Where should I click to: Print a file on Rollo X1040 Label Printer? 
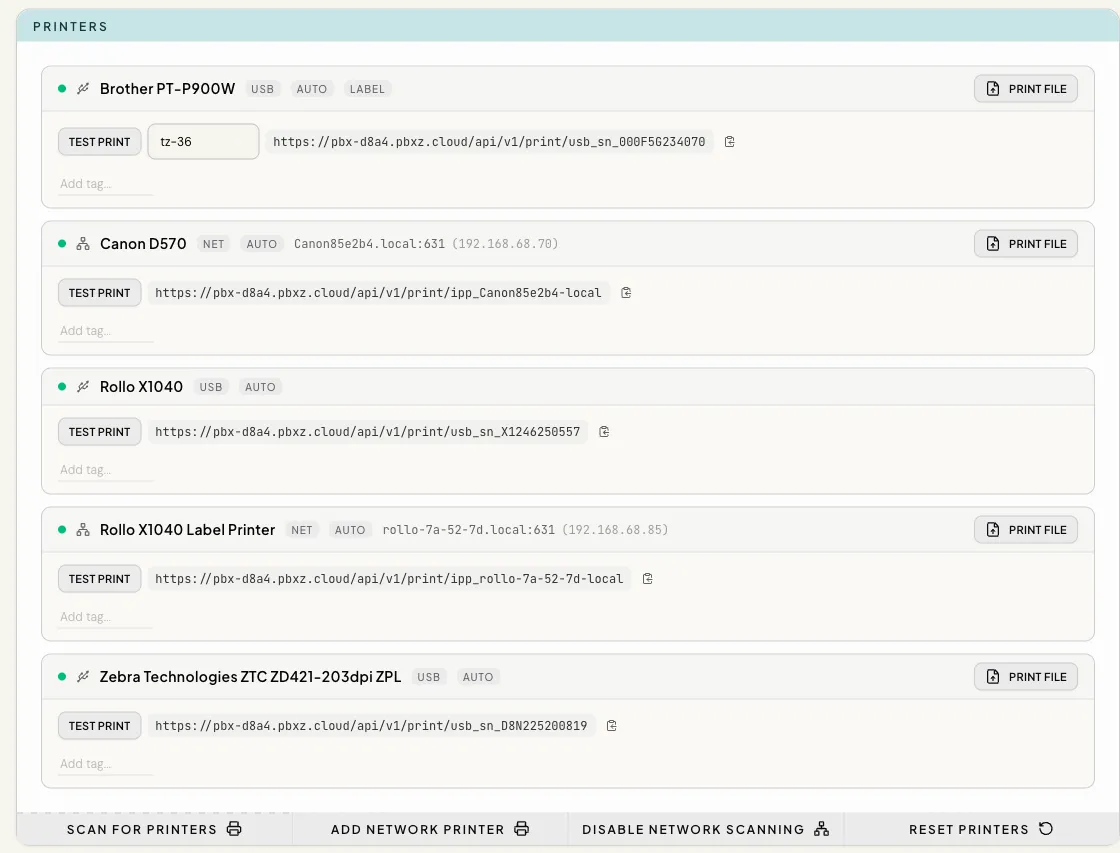point(1026,529)
